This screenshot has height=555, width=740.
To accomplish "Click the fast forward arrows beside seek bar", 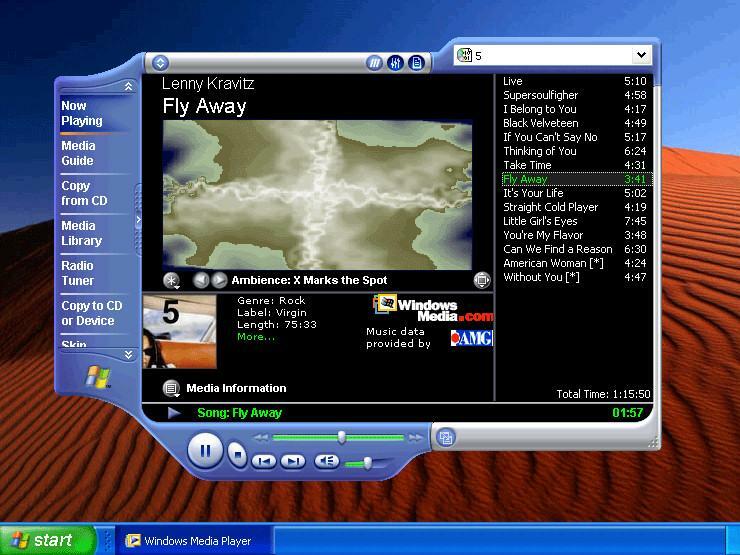I will (415, 438).
